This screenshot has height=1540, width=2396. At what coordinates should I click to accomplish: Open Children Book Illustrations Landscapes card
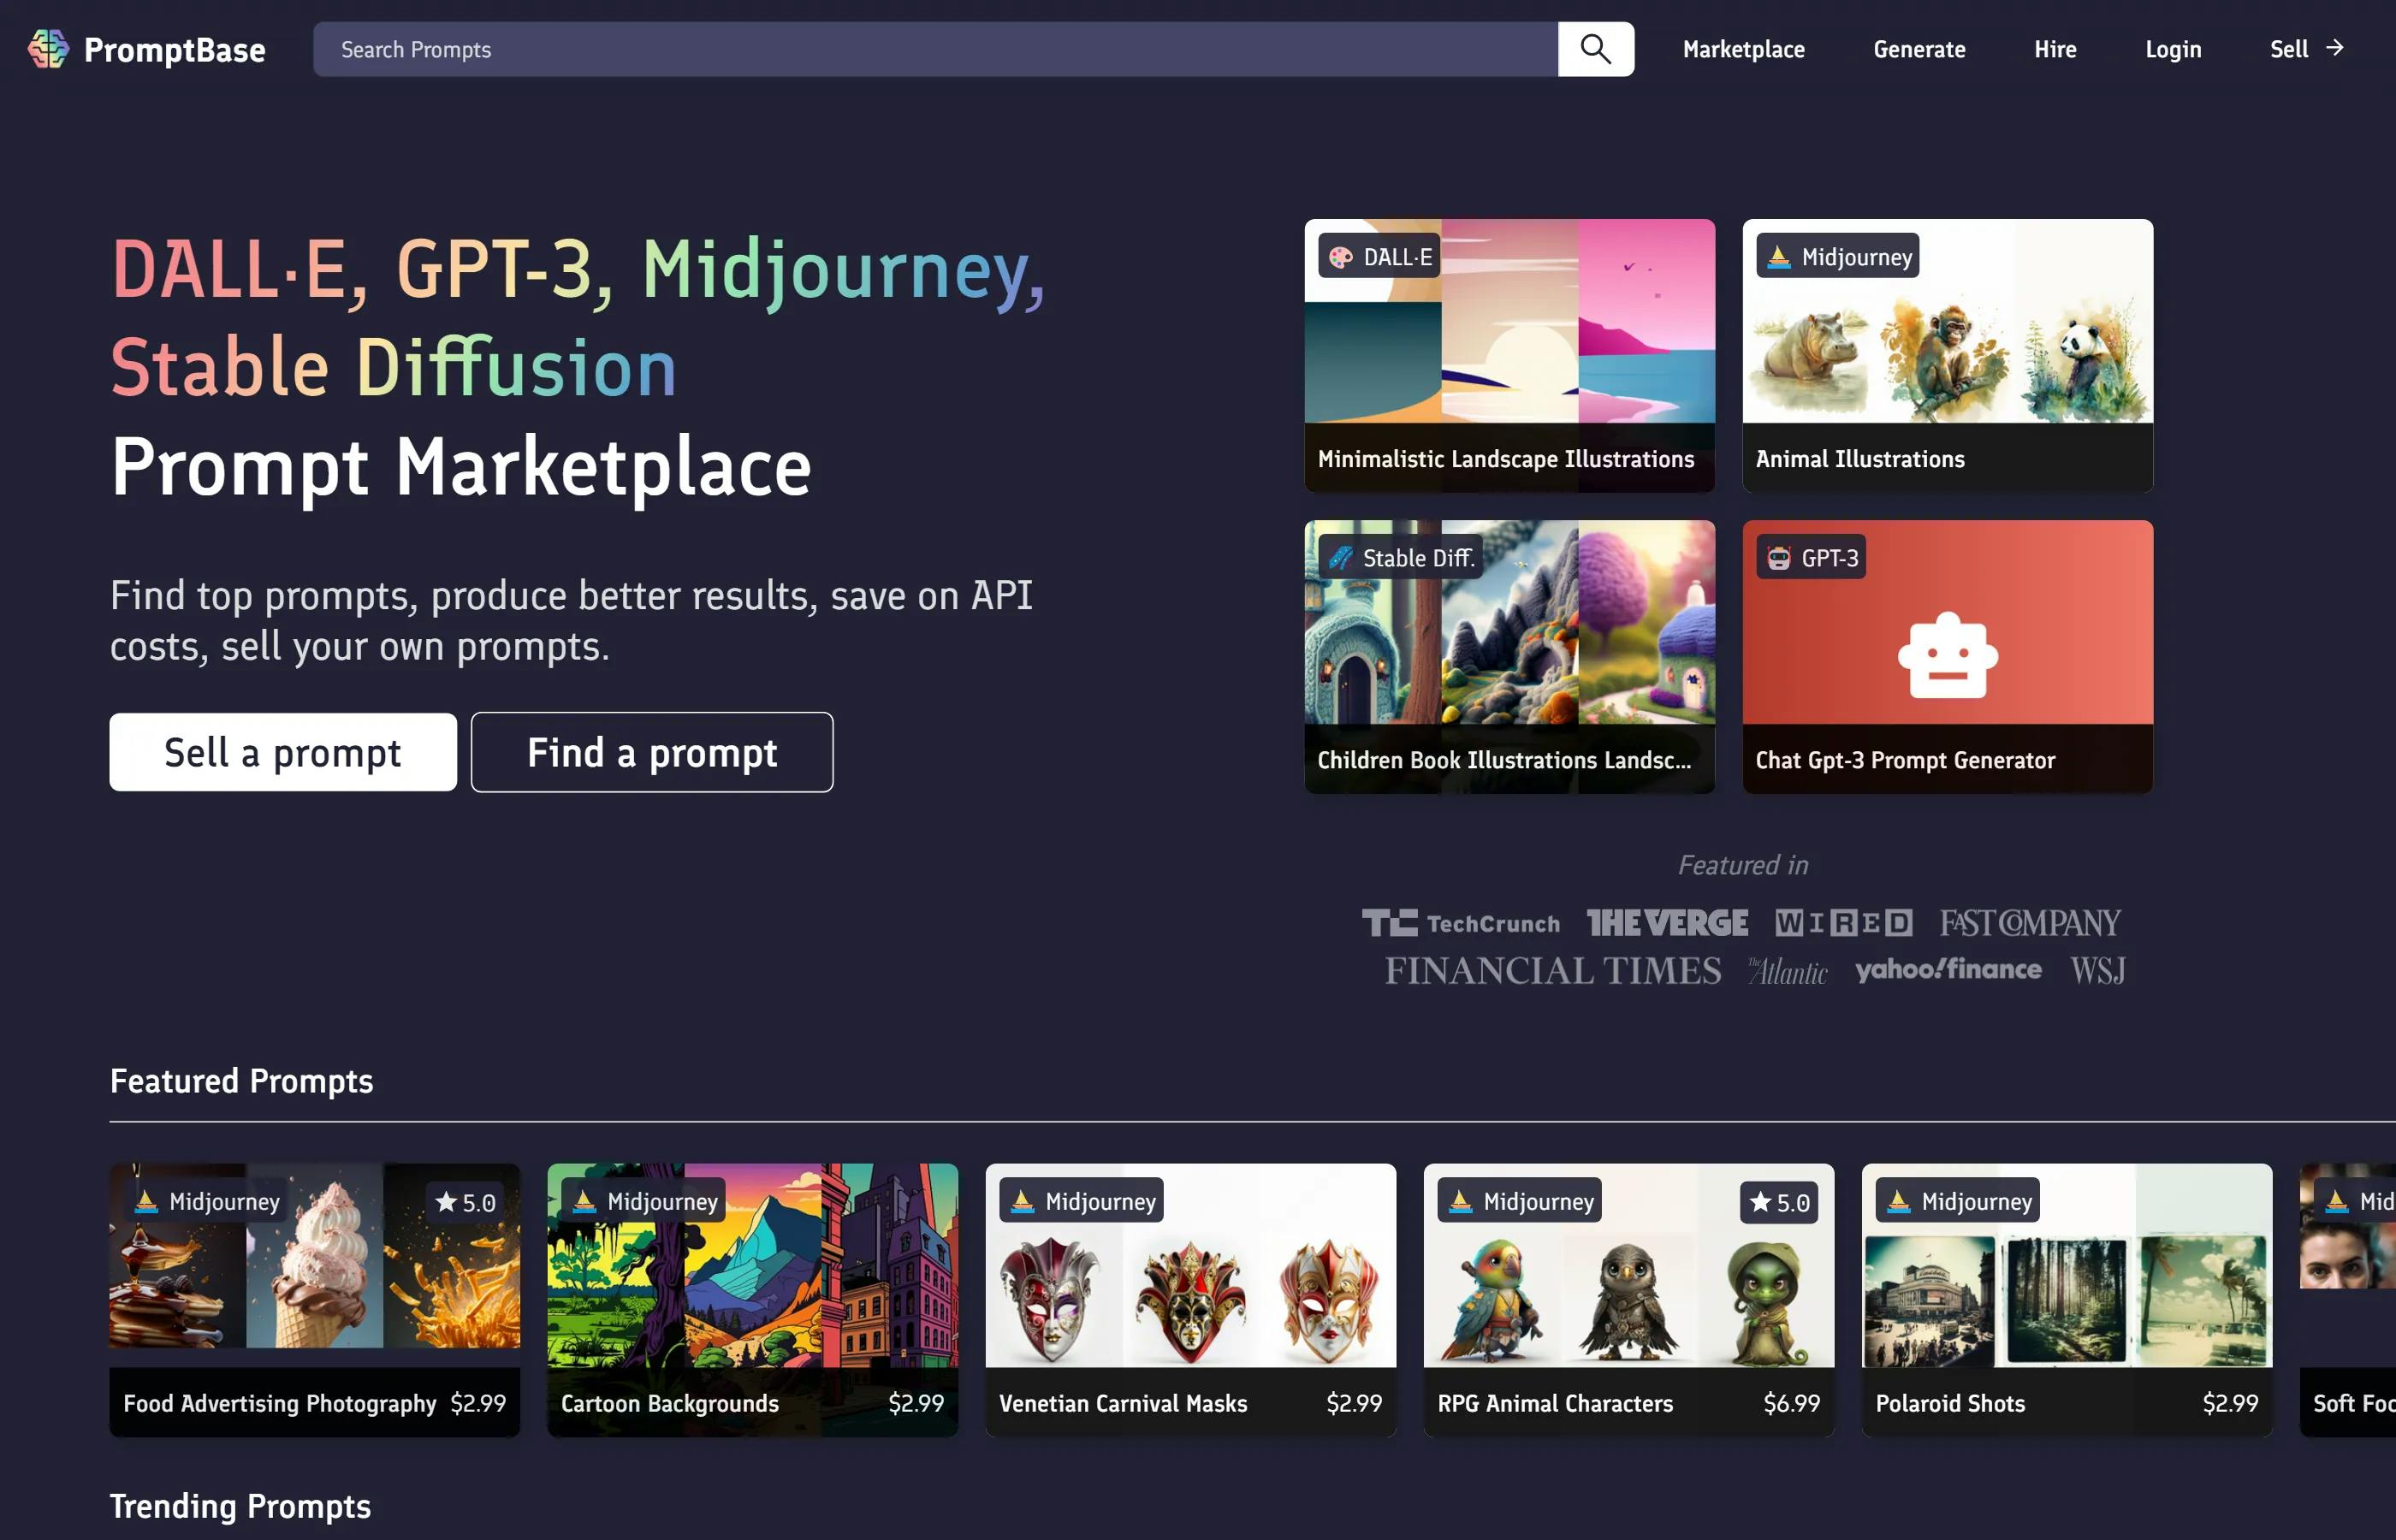[x=1509, y=656]
